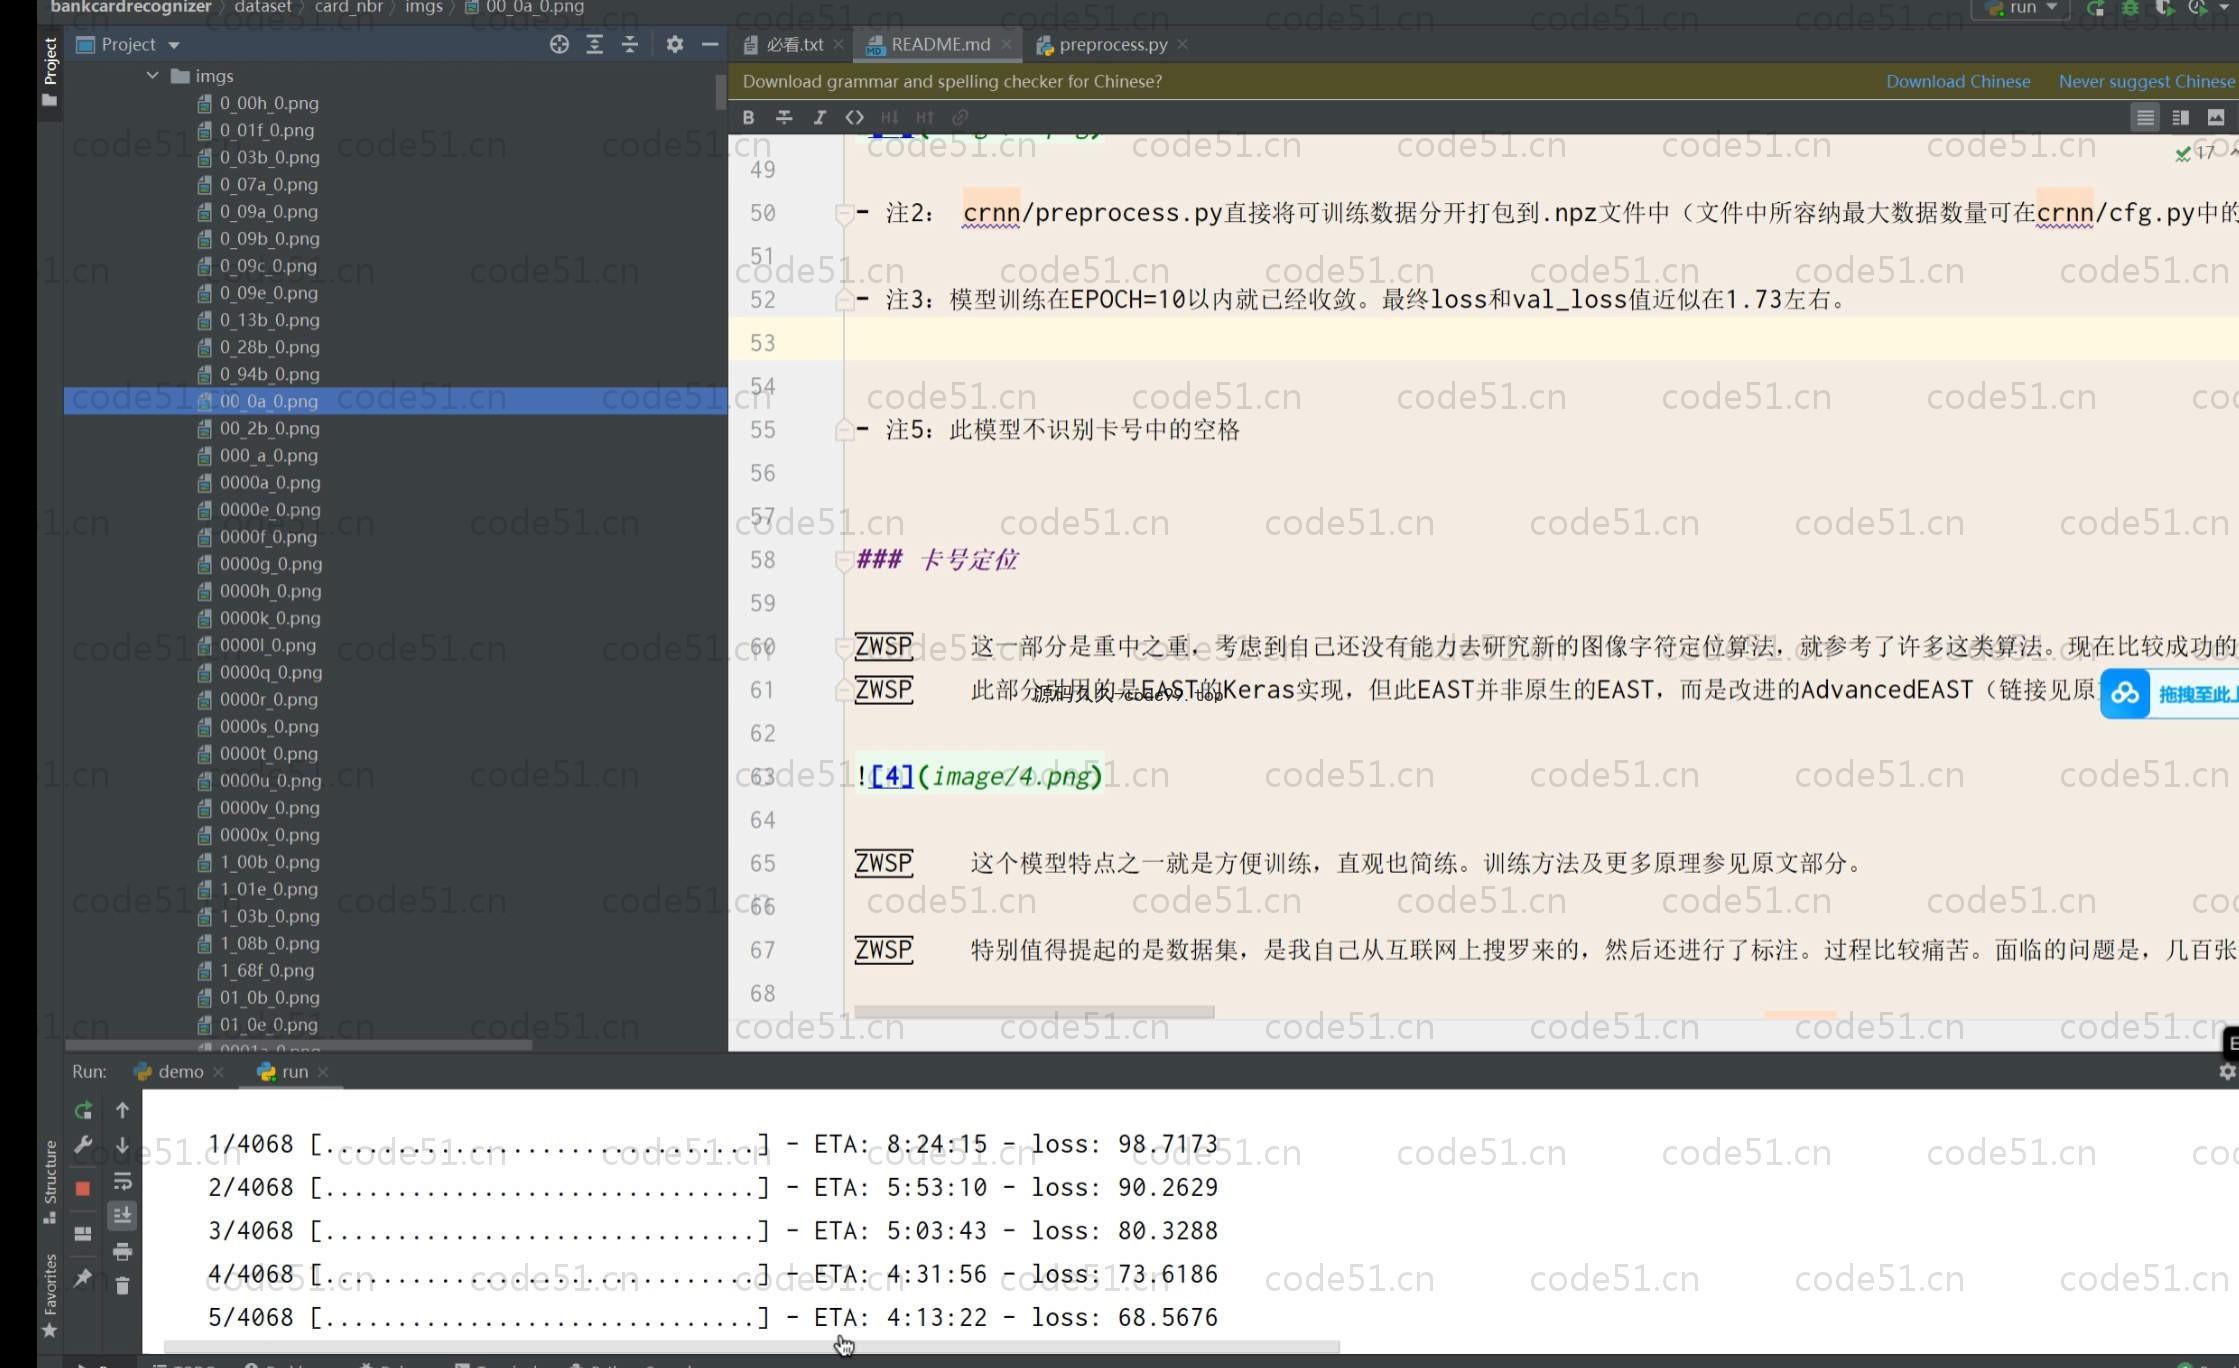Screen dimensions: 2239x1368
Task: Rerun the run configuration in Run panel
Action: click(x=83, y=1110)
